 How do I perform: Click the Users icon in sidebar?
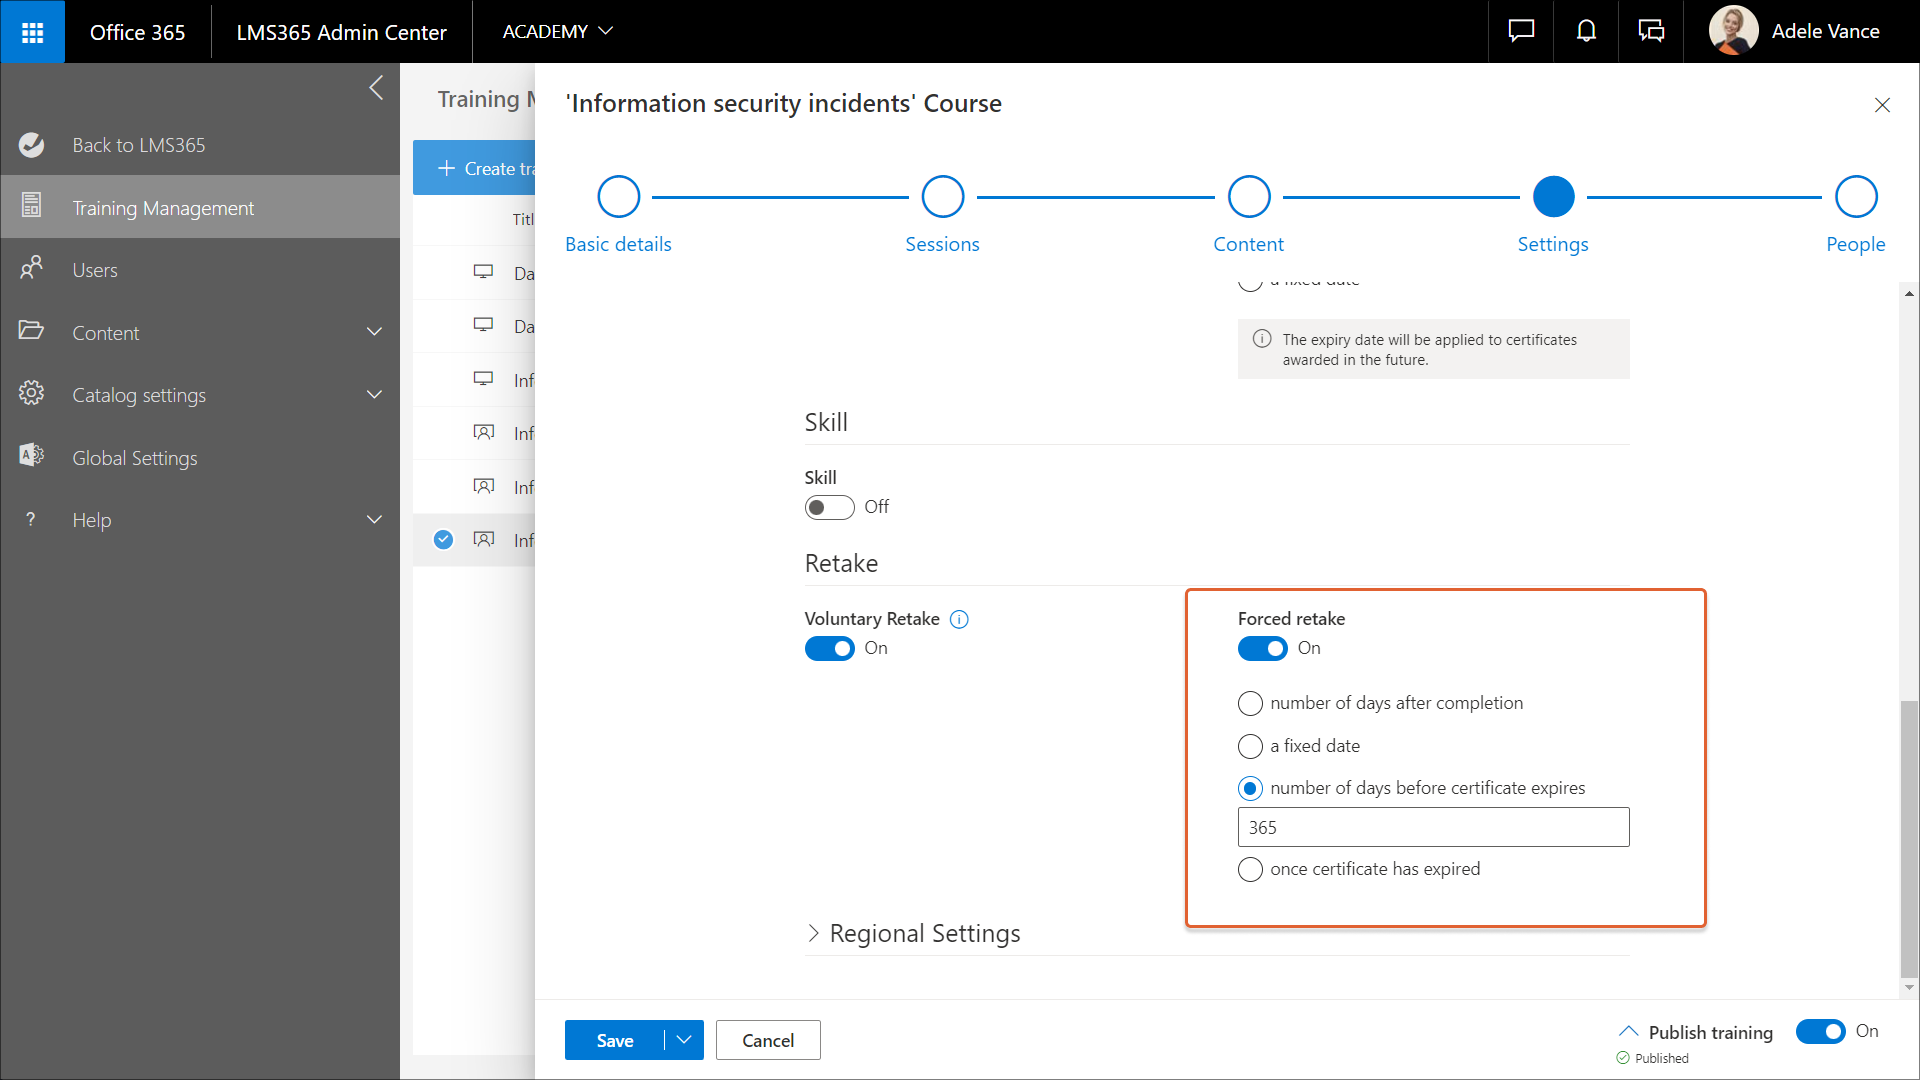pos(32,269)
